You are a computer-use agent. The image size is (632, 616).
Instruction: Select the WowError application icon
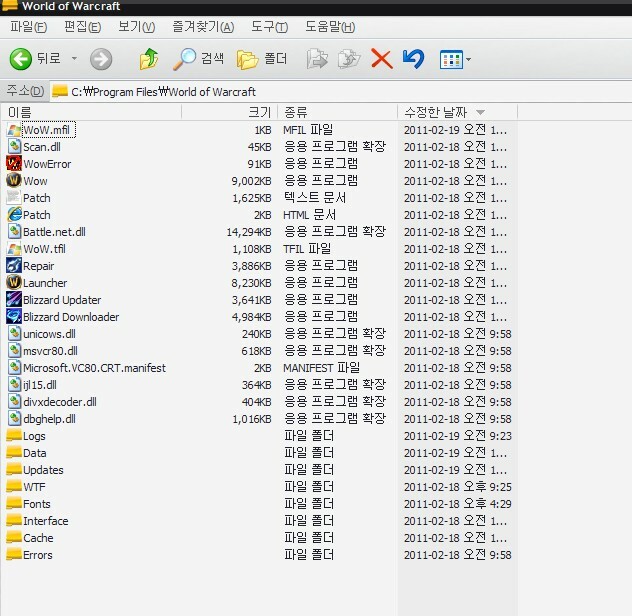tap(14, 164)
